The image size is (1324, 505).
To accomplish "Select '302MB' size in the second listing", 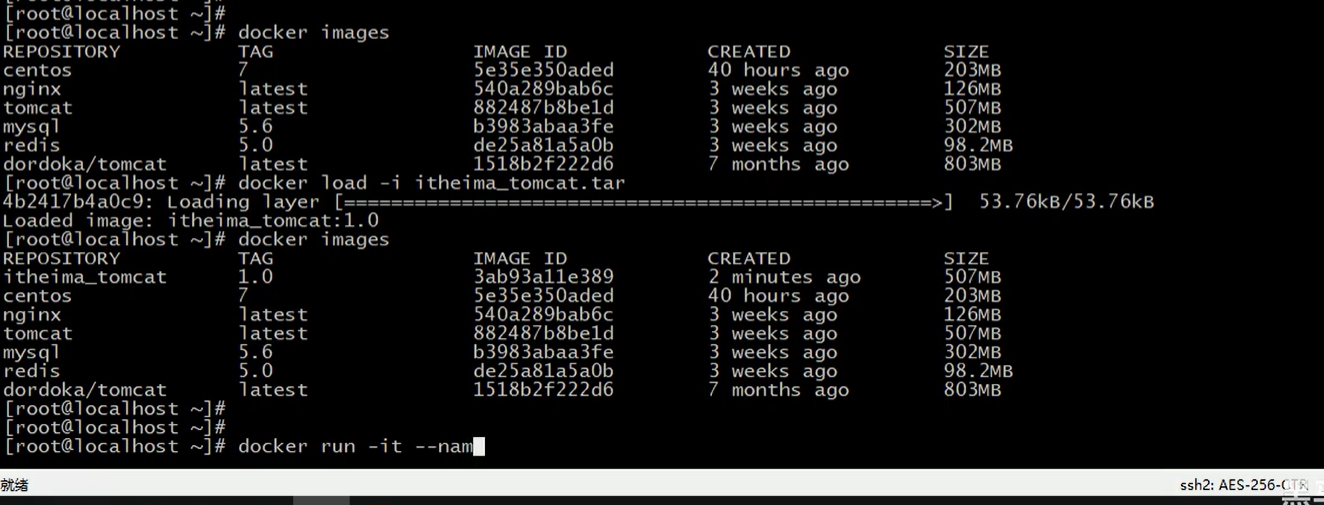I will (x=972, y=352).
